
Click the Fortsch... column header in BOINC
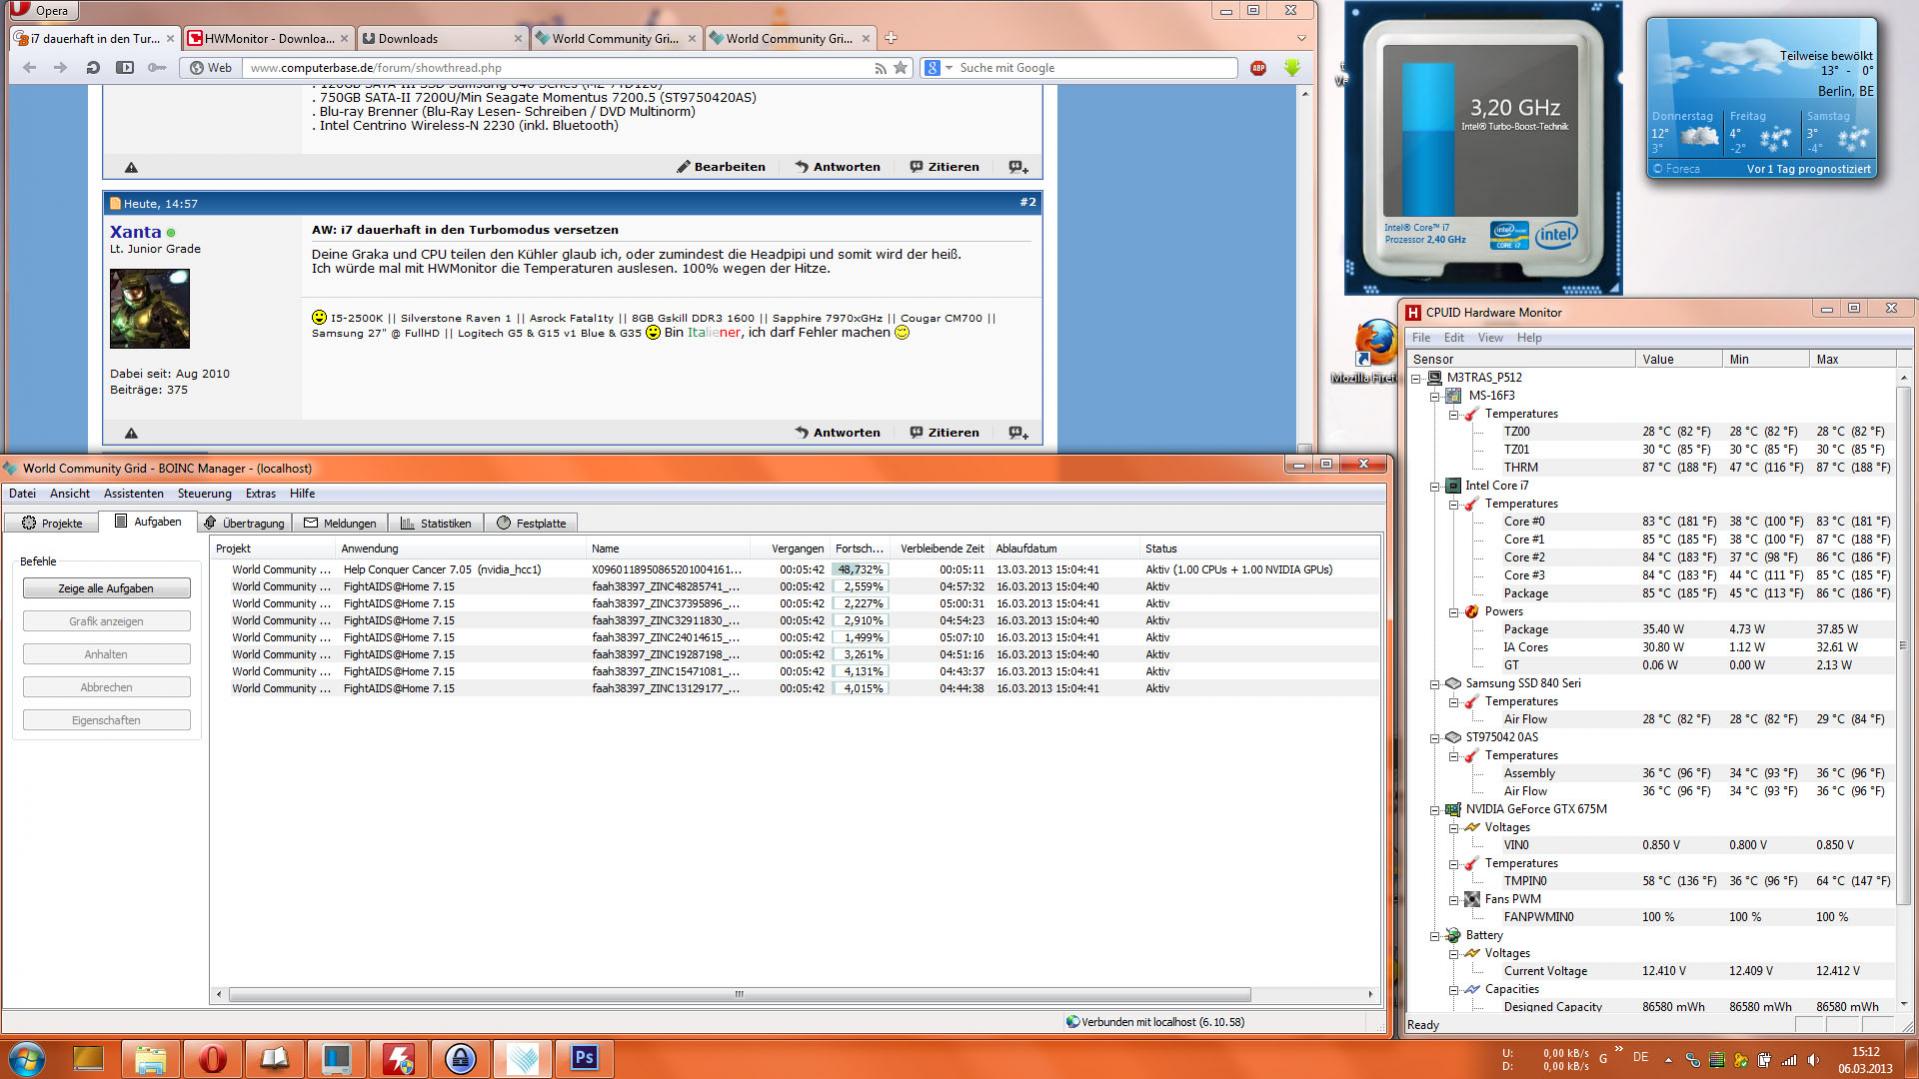point(860,549)
